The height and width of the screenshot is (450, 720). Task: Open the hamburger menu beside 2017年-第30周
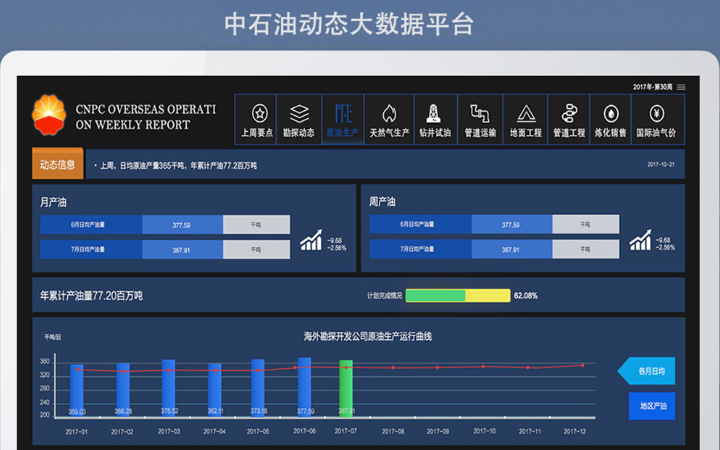coord(681,87)
